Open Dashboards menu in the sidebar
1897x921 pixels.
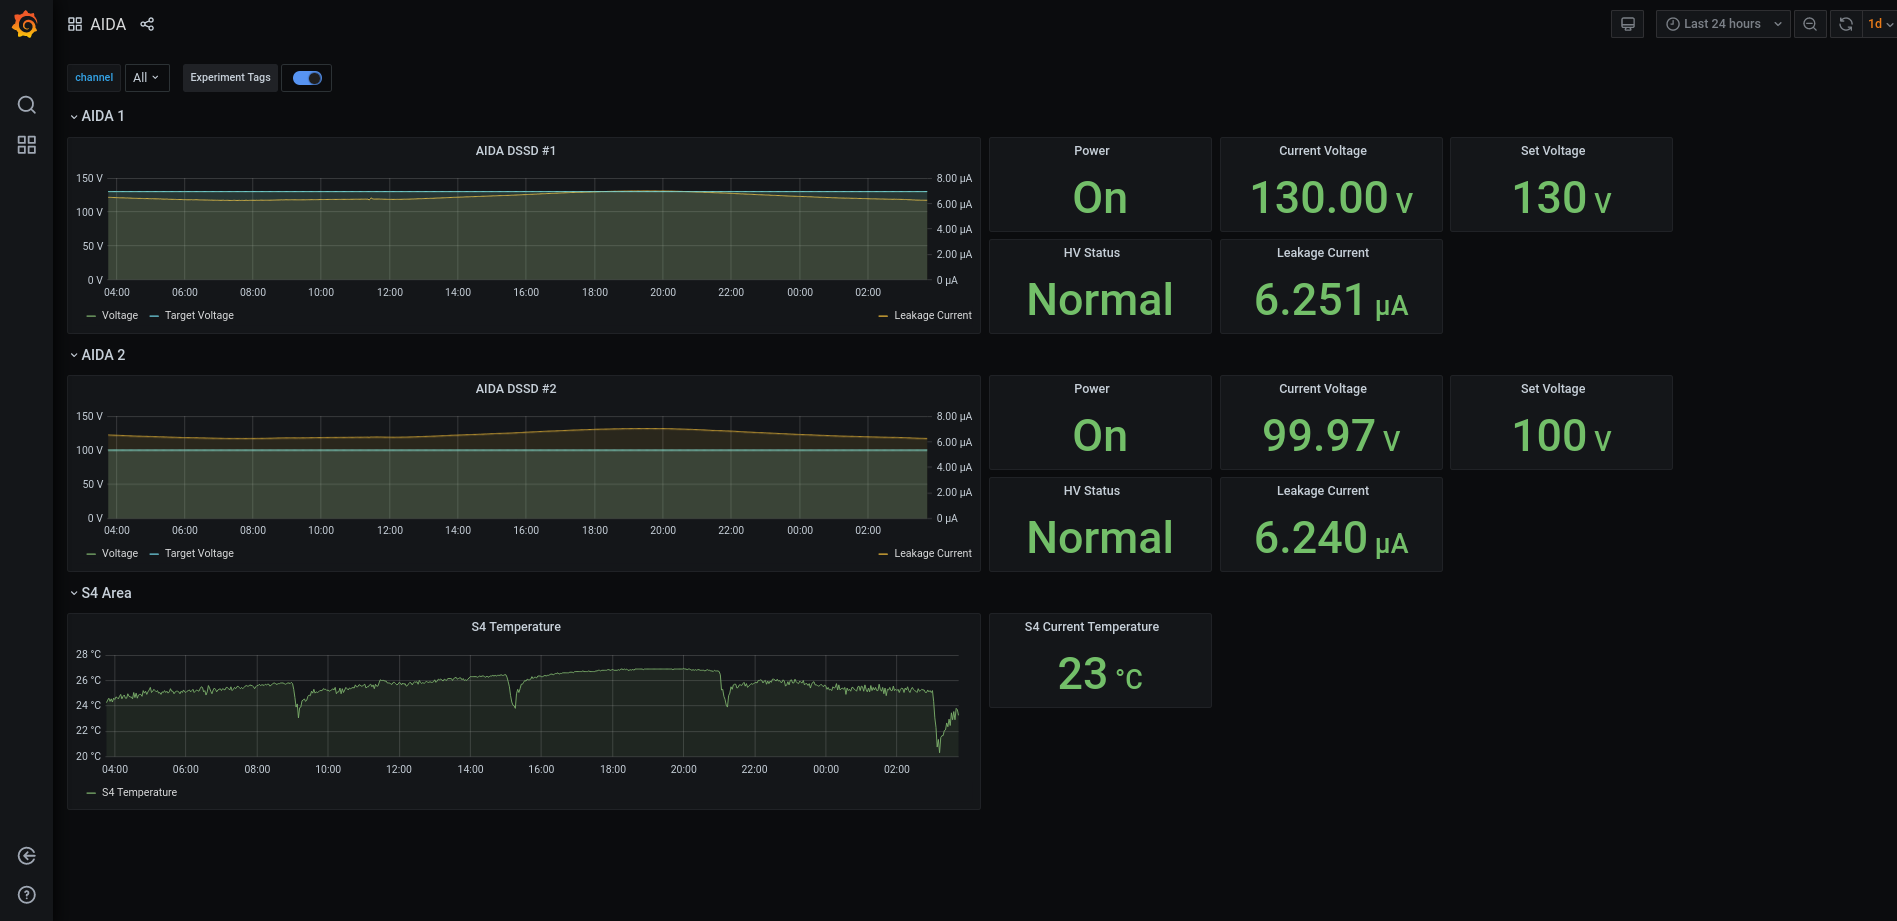click(27, 145)
